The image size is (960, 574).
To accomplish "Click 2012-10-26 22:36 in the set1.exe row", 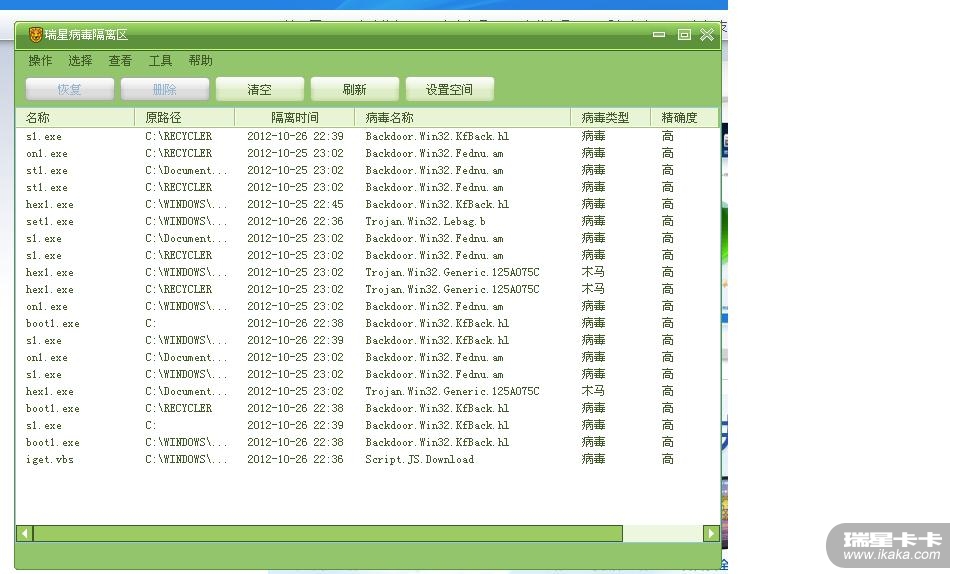I will pos(295,222).
